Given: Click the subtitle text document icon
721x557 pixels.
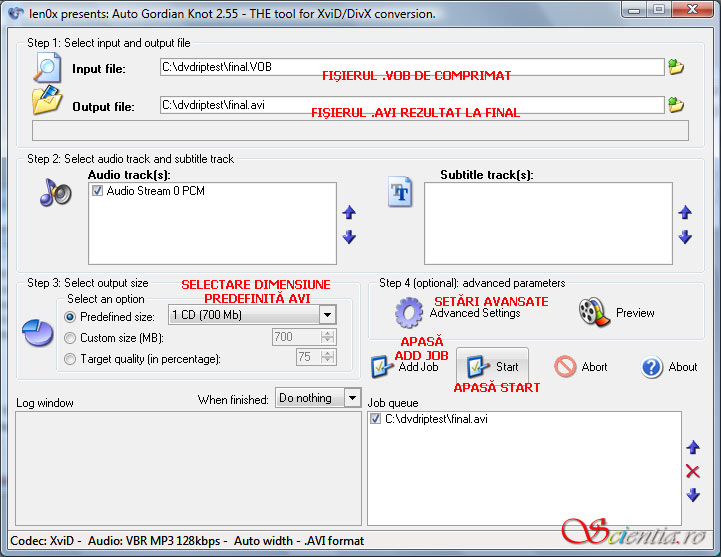Looking at the screenshot, I should (400, 191).
